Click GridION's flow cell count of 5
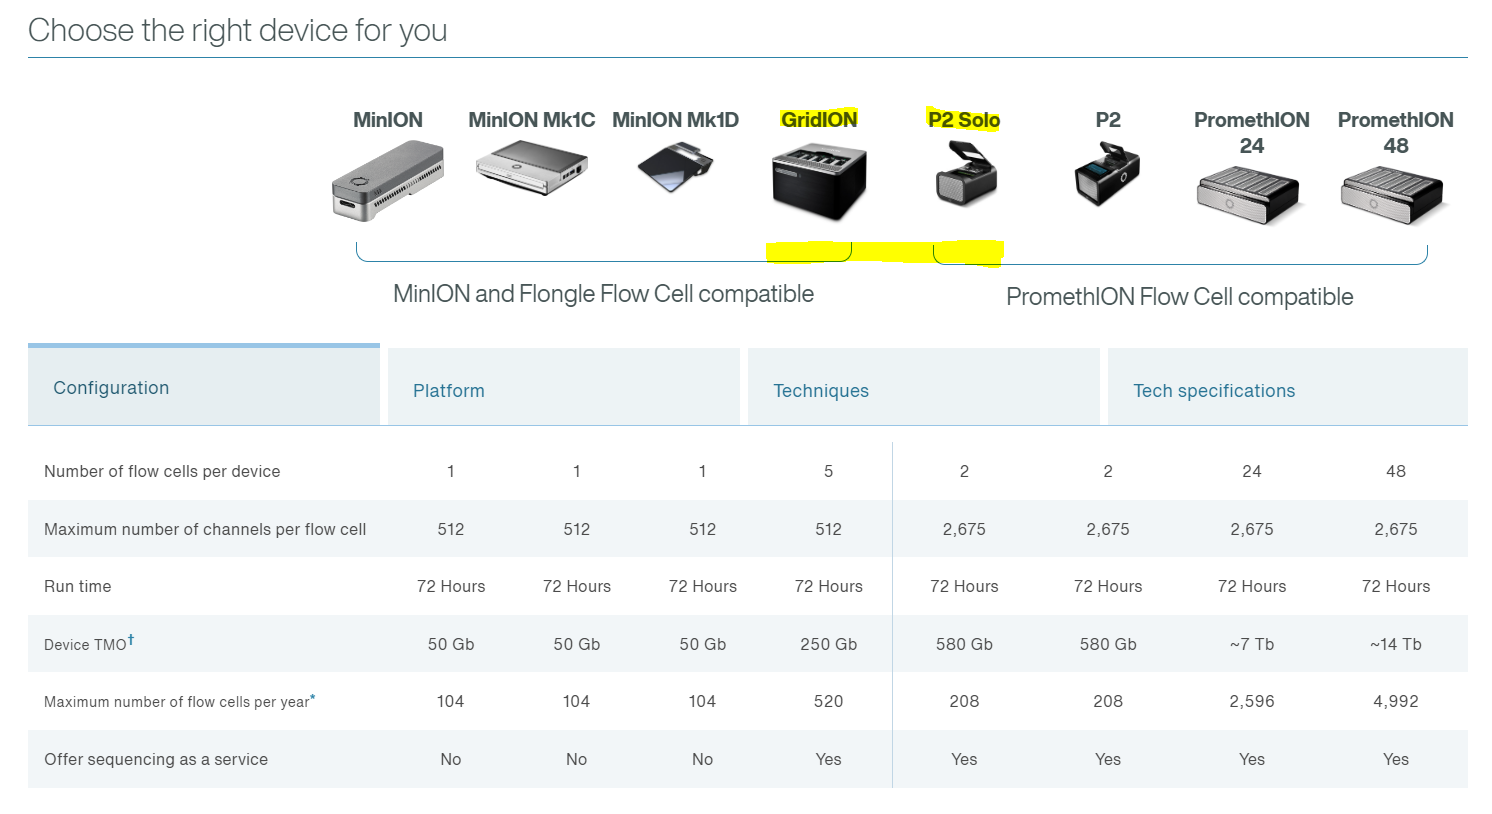1492x814 pixels. (x=828, y=471)
